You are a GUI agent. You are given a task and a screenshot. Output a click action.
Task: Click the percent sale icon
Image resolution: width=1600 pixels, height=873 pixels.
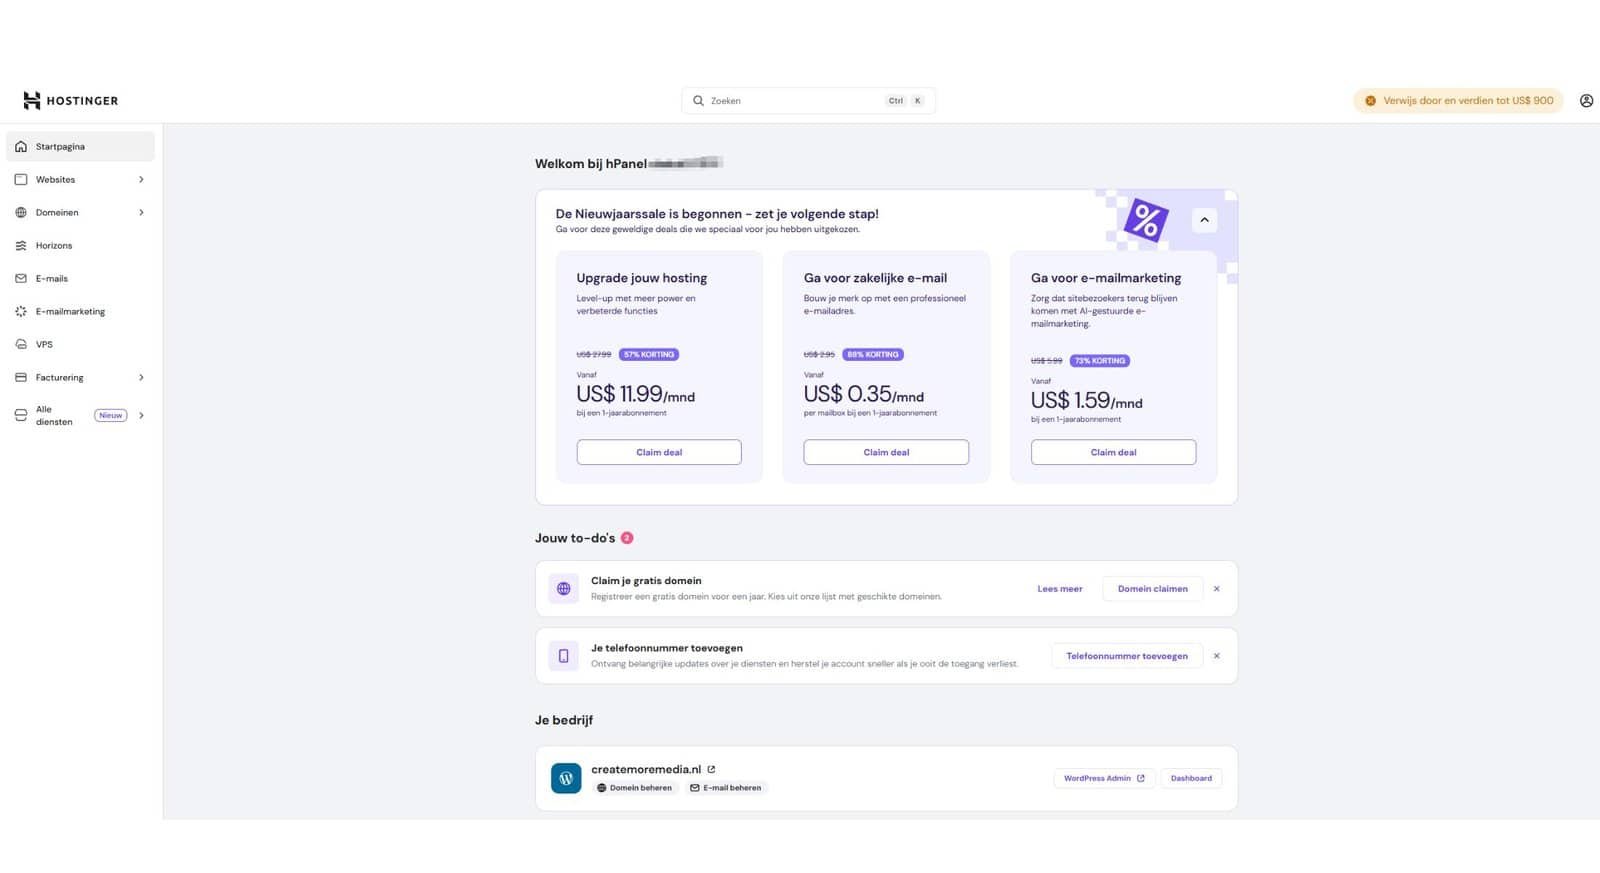tap(1146, 221)
